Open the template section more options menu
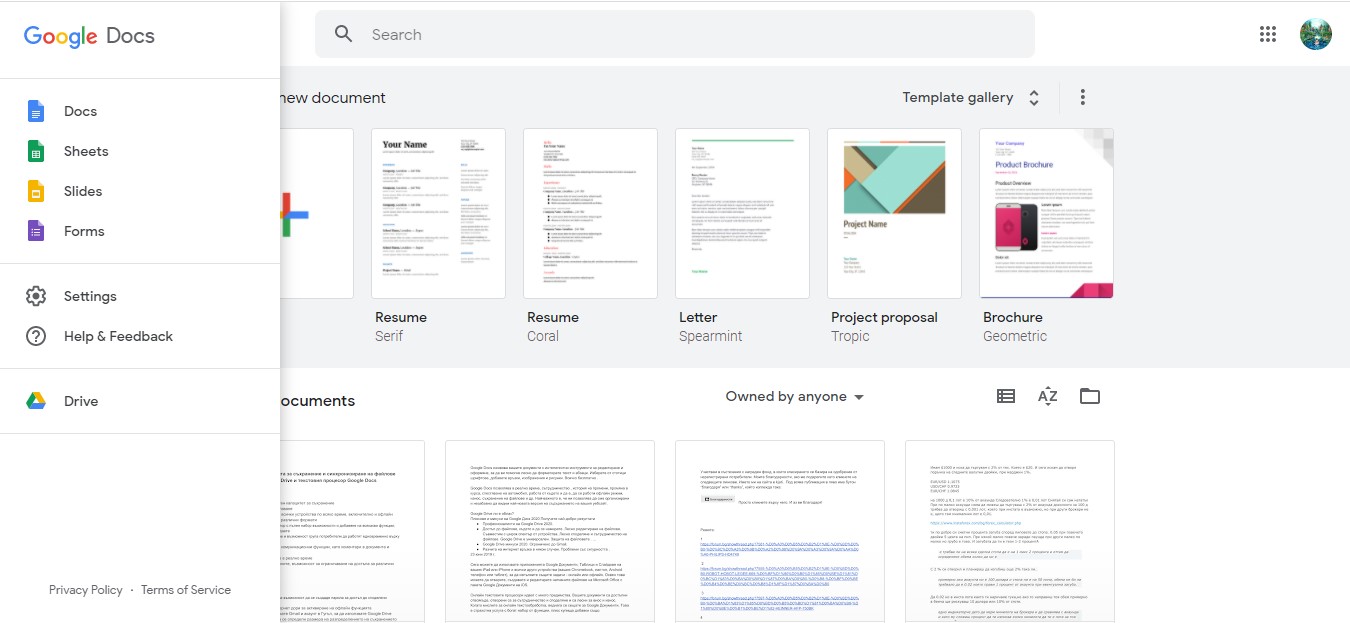This screenshot has width=1350, height=623. pos(1082,97)
